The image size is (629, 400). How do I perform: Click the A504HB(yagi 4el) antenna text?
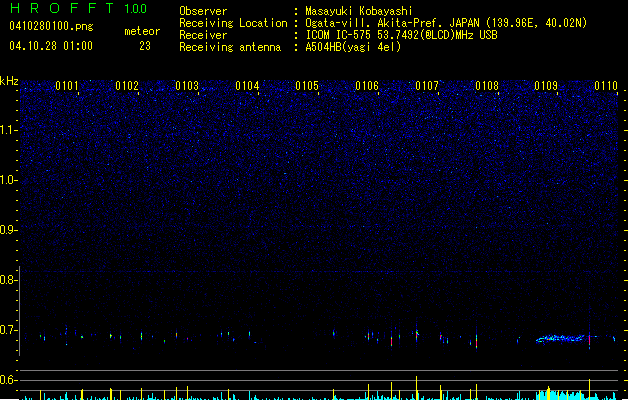point(353,47)
